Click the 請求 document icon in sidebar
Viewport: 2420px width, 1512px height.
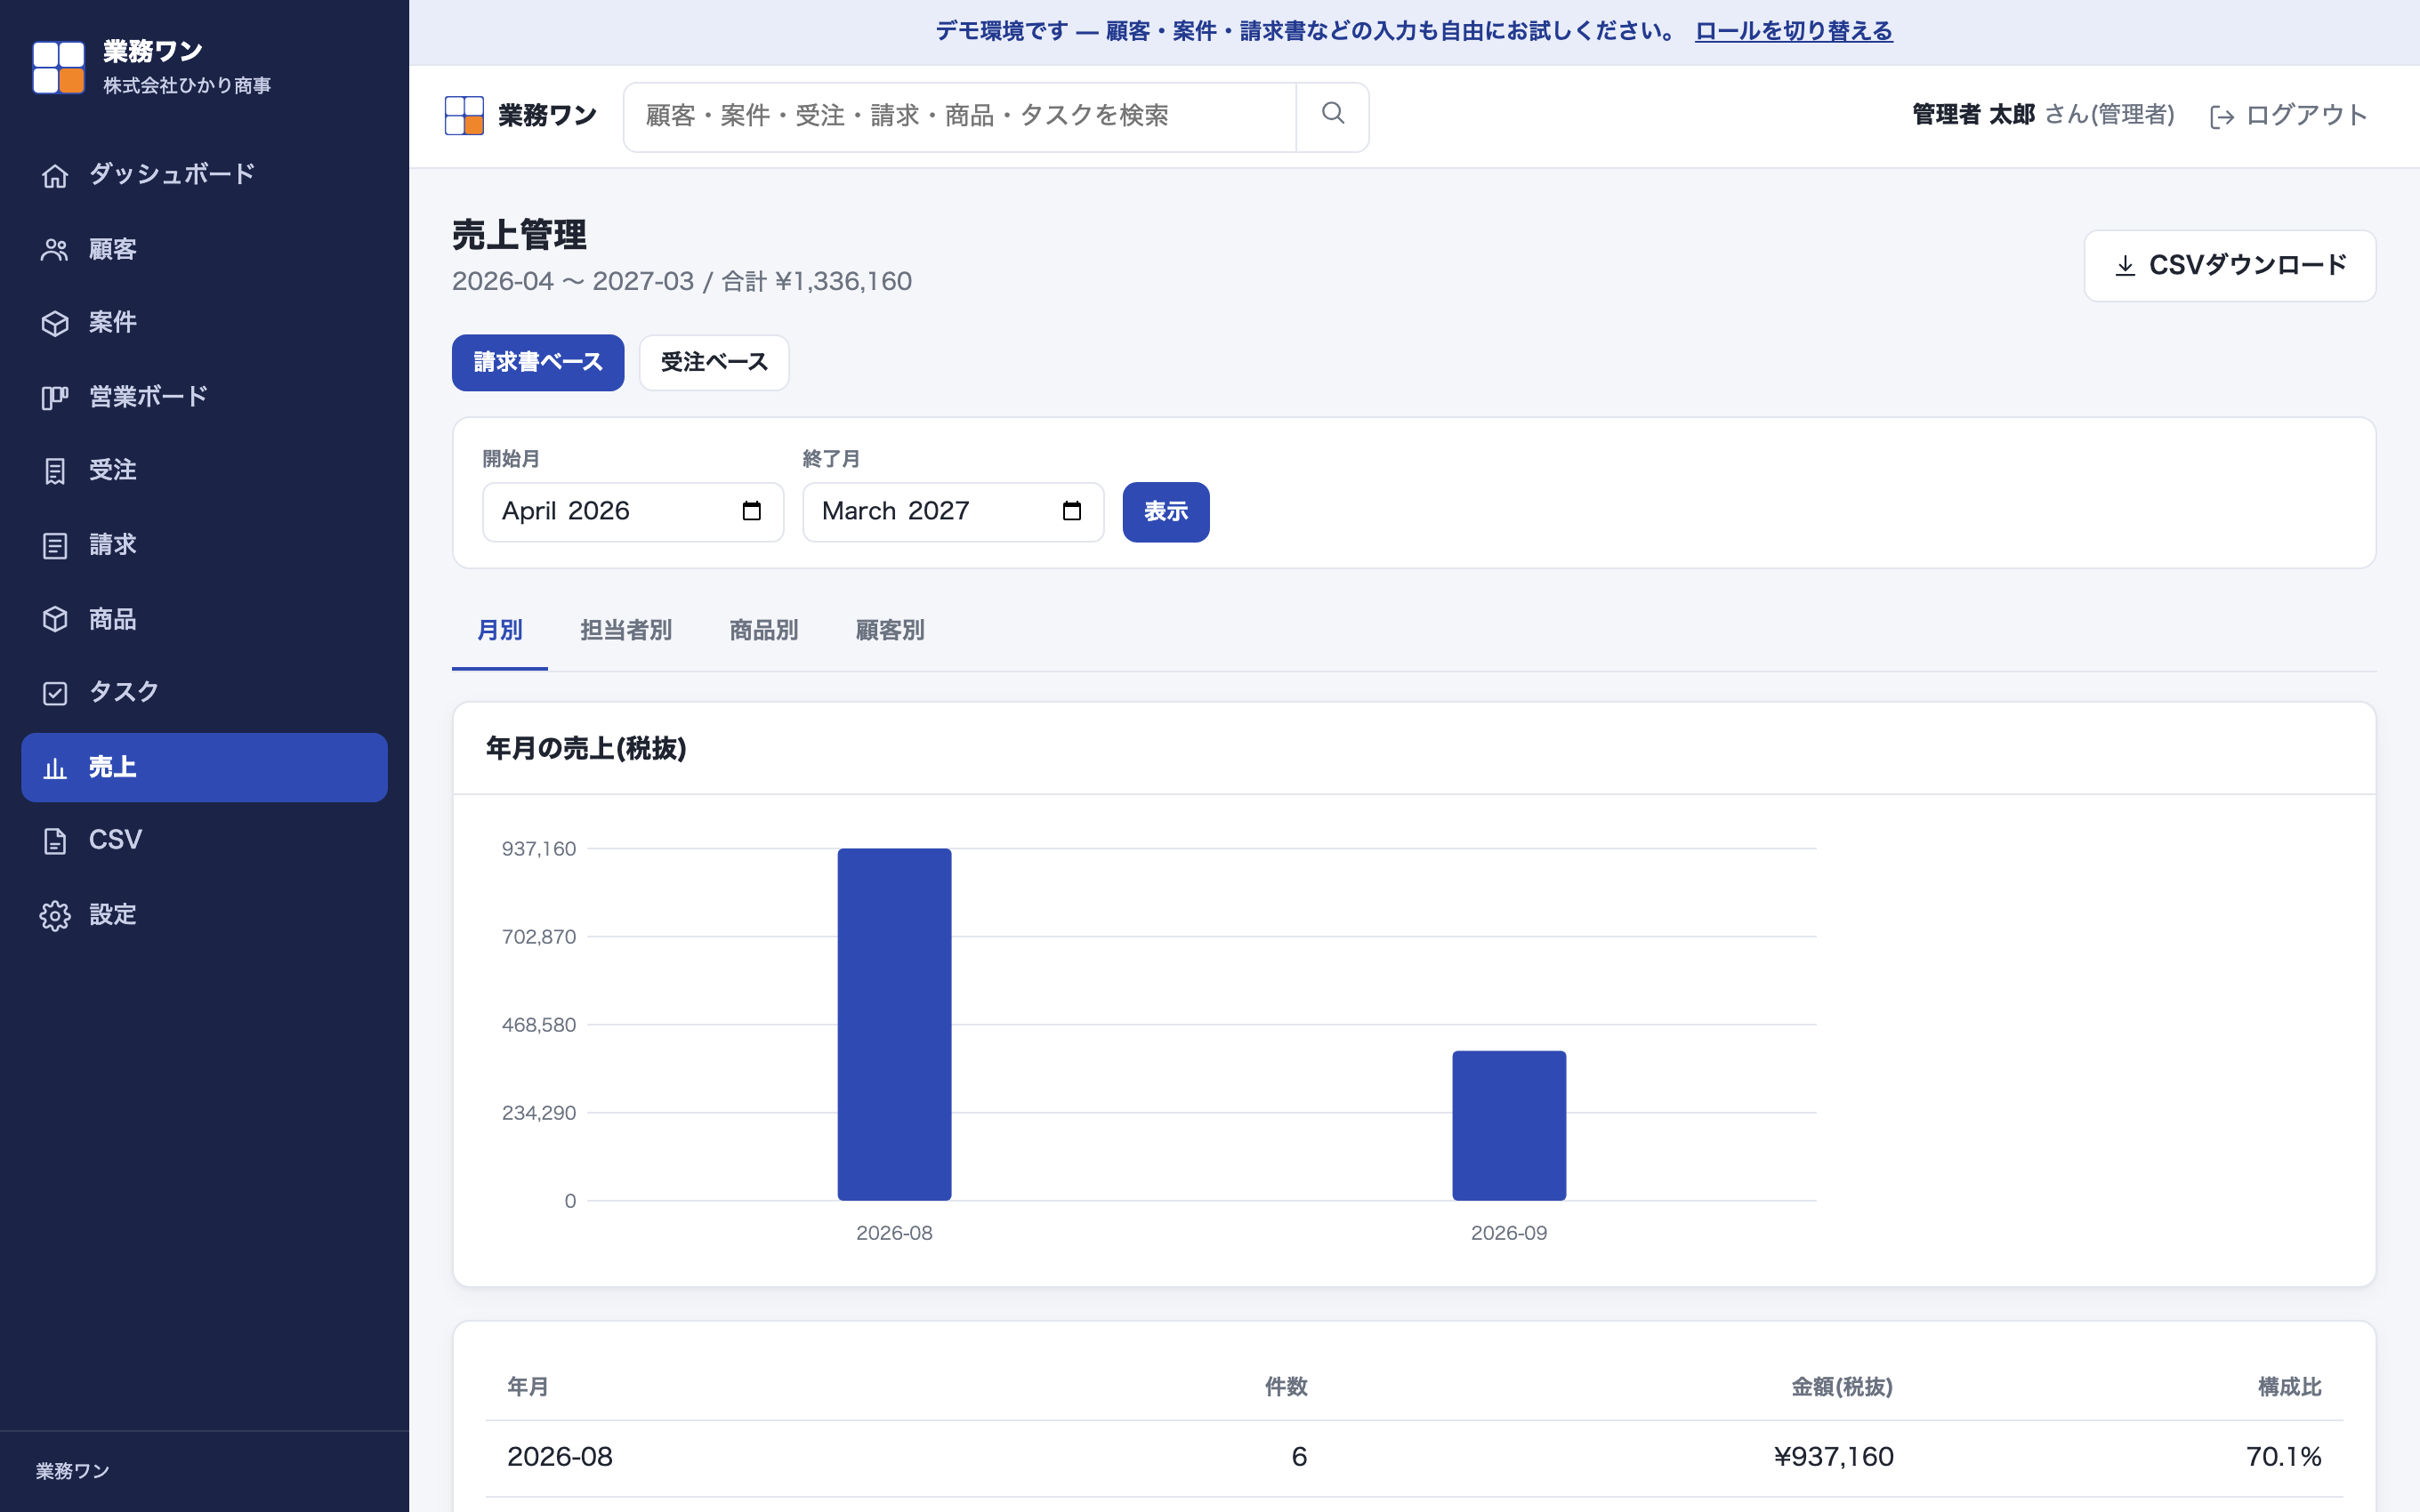pyautogui.click(x=55, y=545)
